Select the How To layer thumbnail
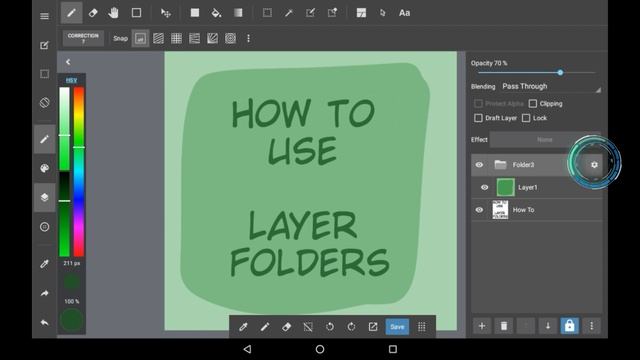Image resolution: width=640 pixels, height=360 pixels. tap(500, 210)
